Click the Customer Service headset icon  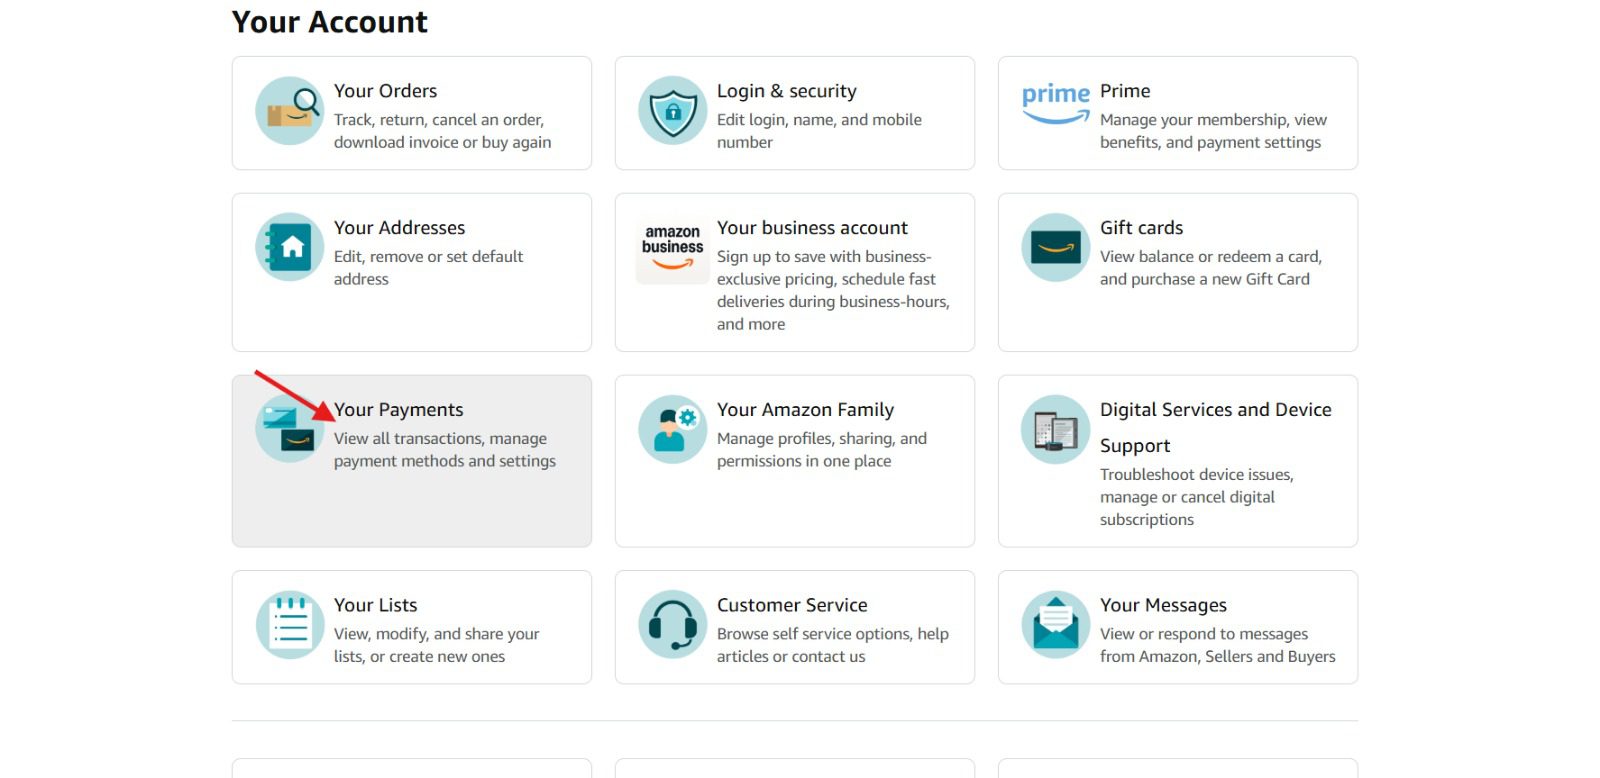672,624
